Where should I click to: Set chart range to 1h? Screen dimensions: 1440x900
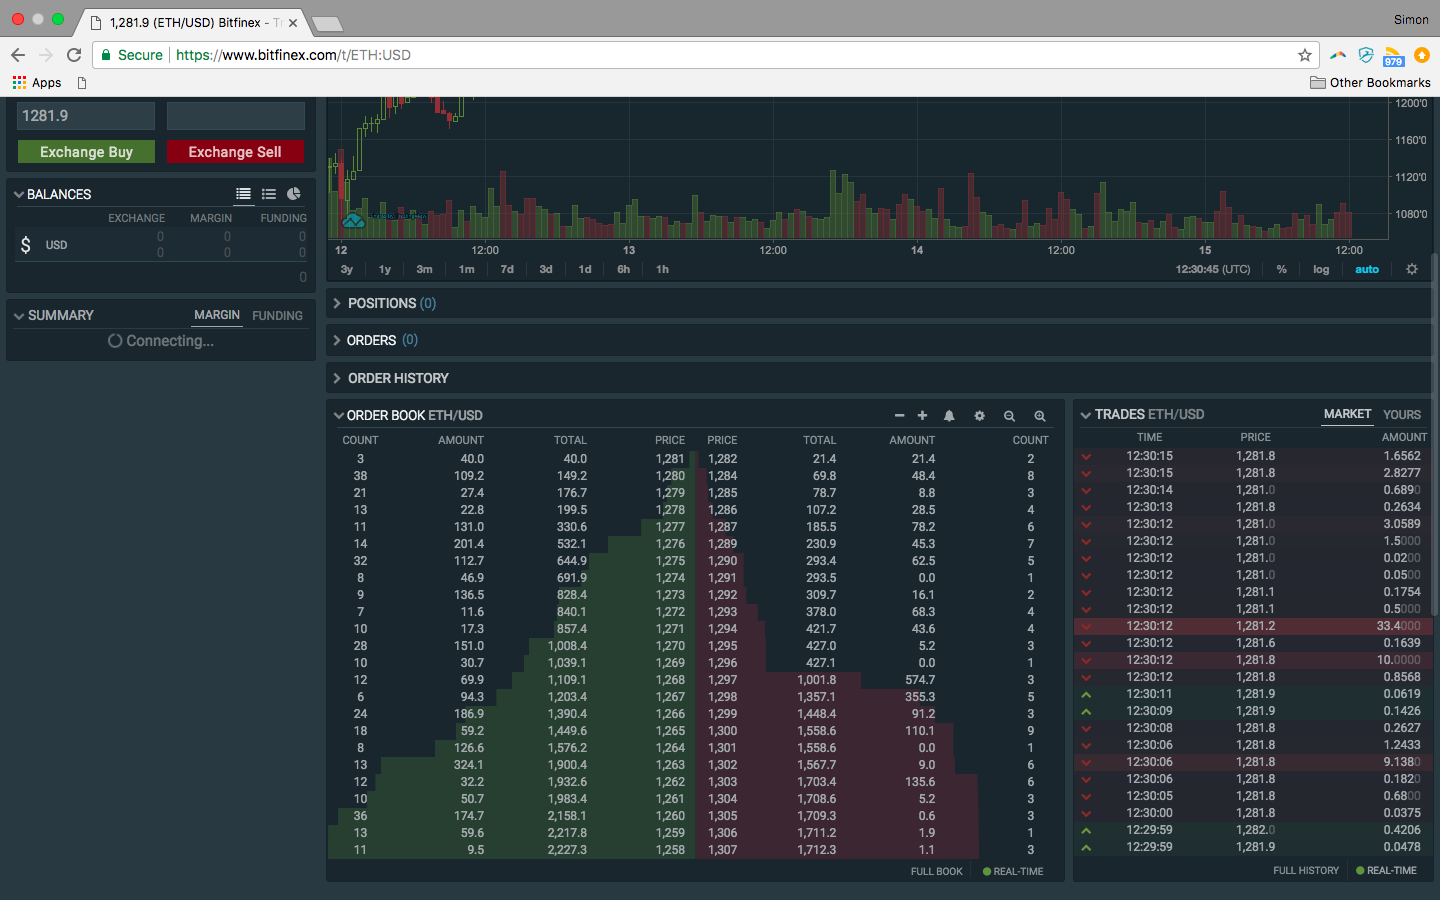tap(662, 270)
